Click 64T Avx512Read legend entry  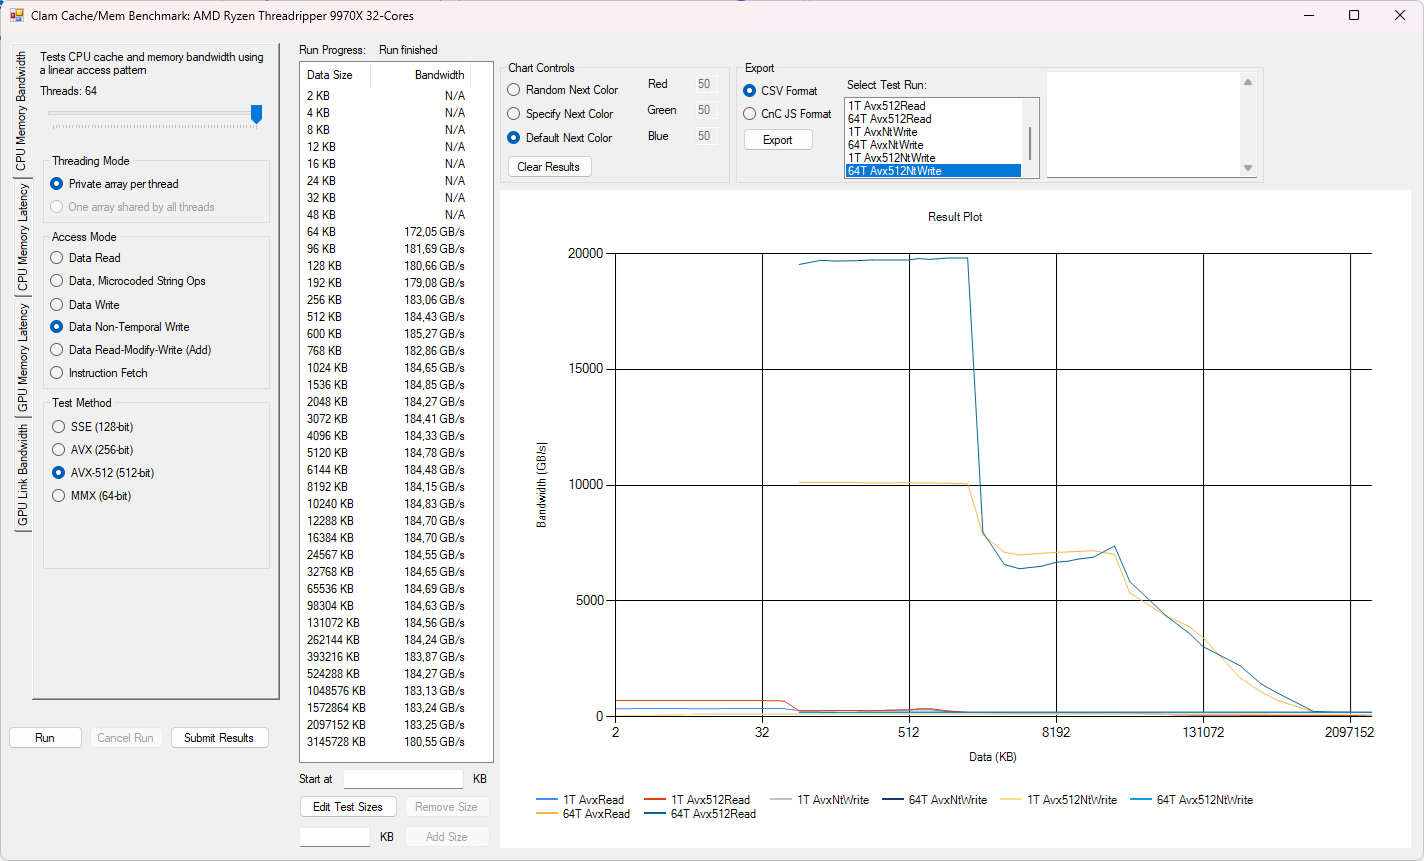700,814
